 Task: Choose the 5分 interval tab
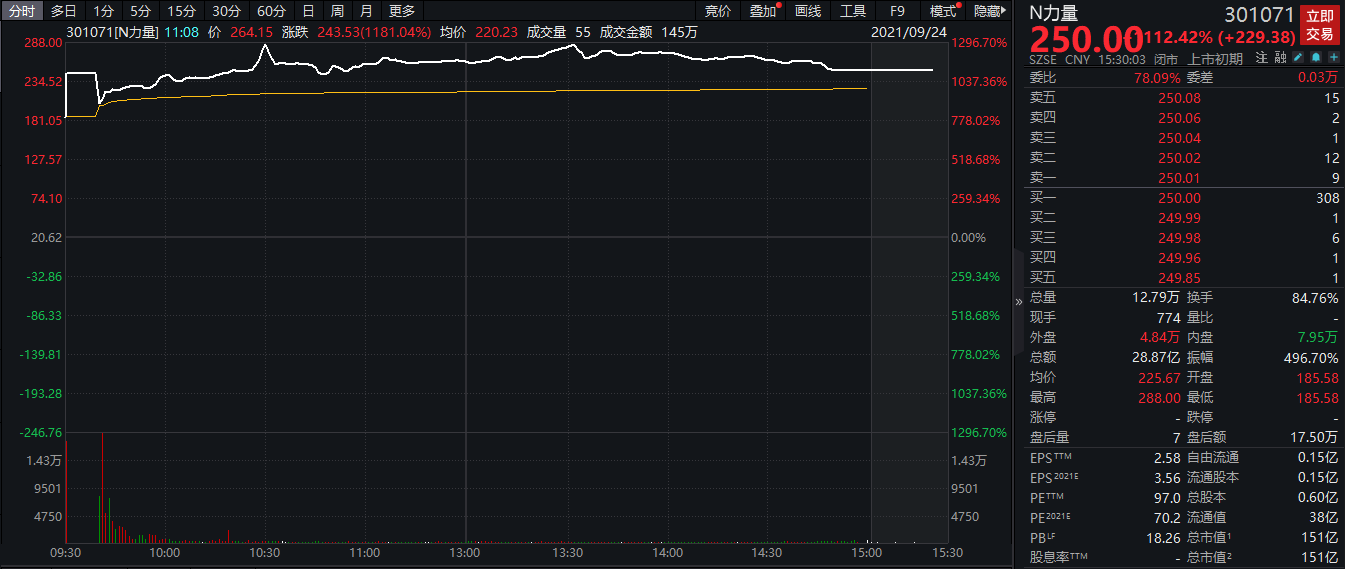[x=141, y=11]
